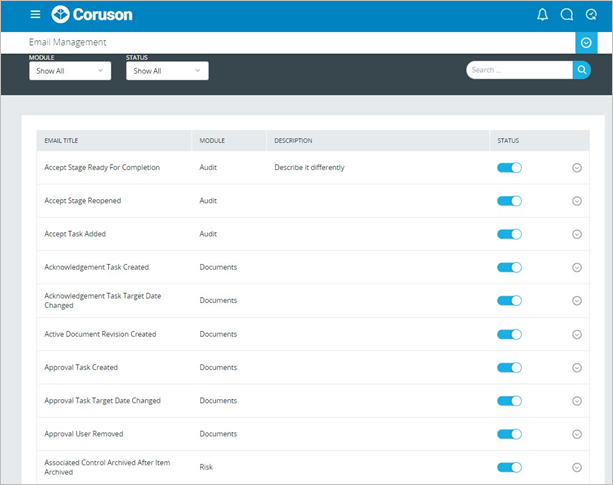The width and height of the screenshot is (613, 485).
Task: Click the clock checkmark icon in header
Action: click(591, 15)
